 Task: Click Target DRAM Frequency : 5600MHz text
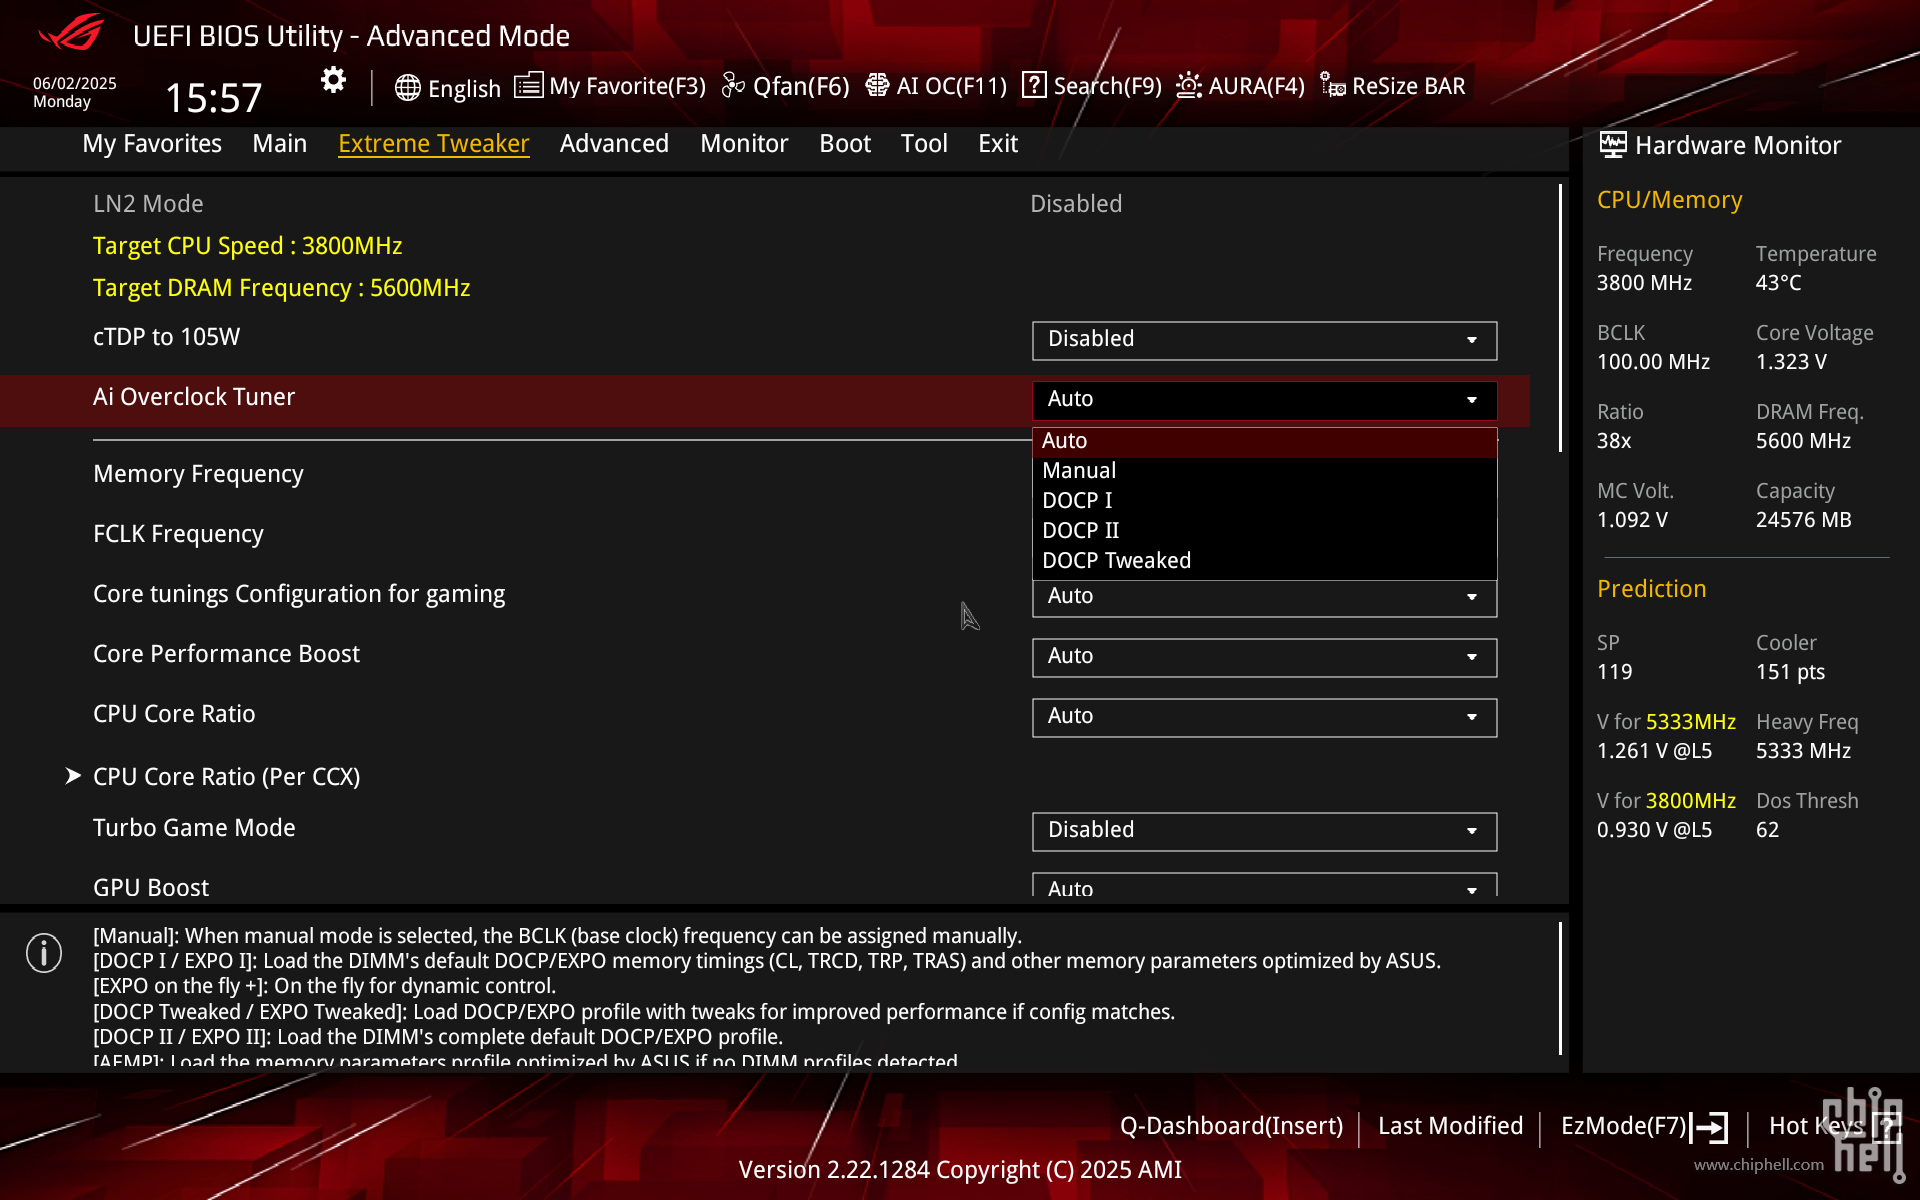click(281, 288)
